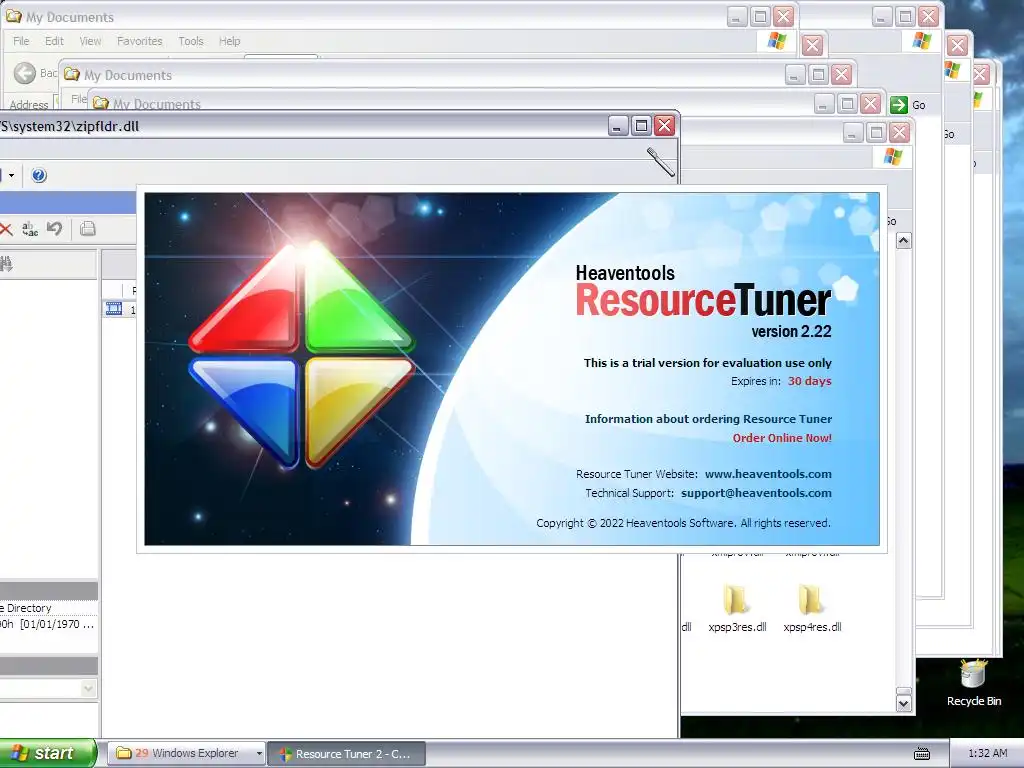Screen dimensions: 1024x768
Task: Open the Tools menu in My Documents
Action: 191,41
